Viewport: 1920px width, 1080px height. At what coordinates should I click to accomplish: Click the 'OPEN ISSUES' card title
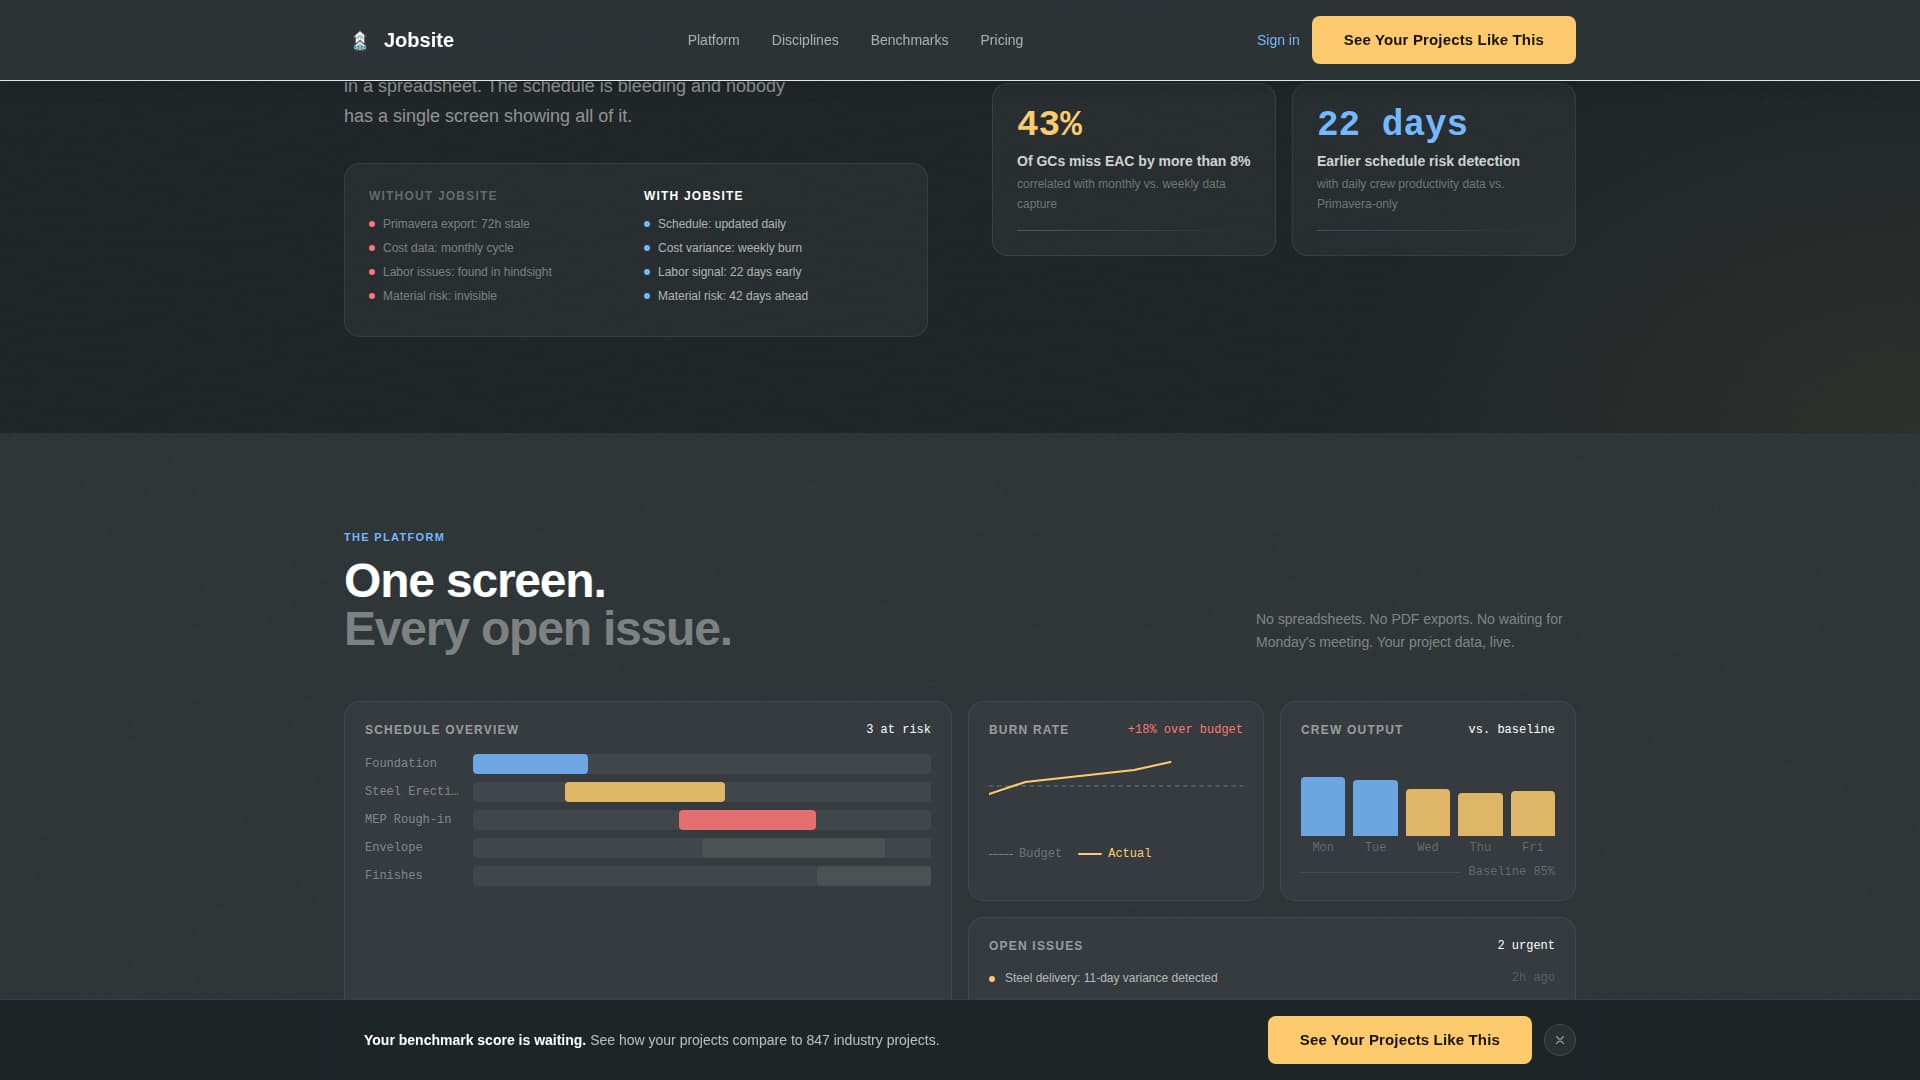pyautogui.click(x=1036, y=946)
